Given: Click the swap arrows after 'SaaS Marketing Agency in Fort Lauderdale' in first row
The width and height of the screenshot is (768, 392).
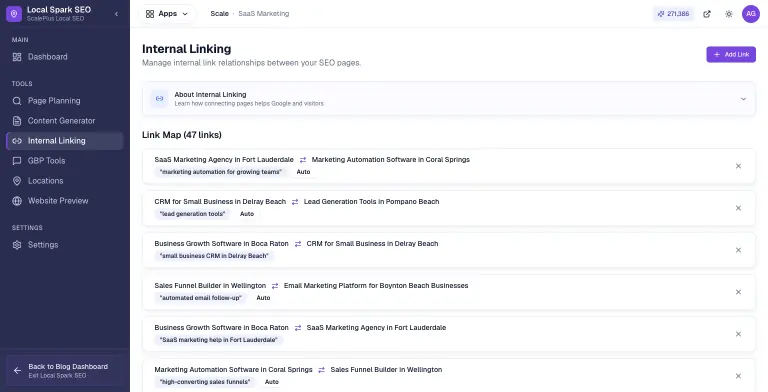Looking at the screenshot, I should [303, 160].
